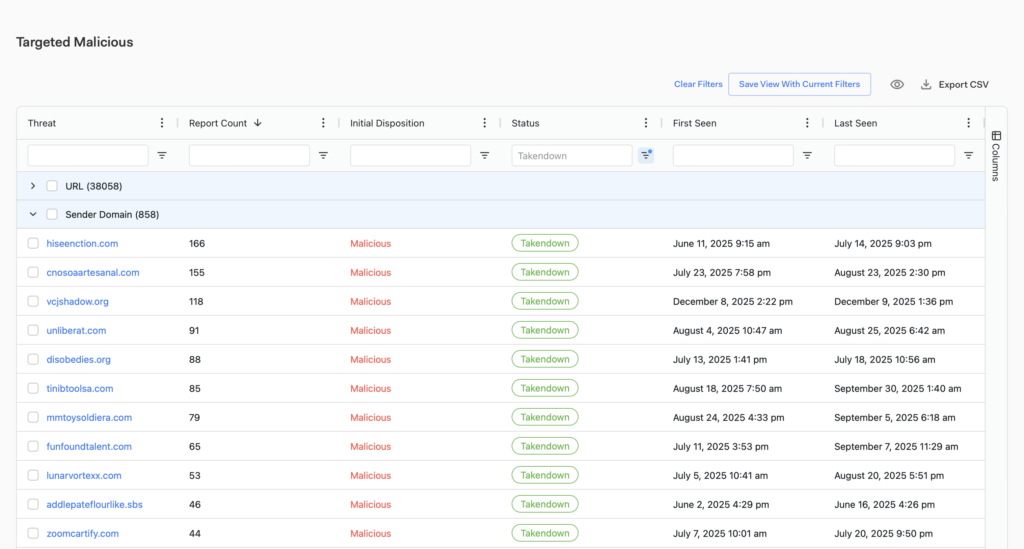
Task: Click Threat column filter icon
Action: pyautogui.click(x=162, y=155)
